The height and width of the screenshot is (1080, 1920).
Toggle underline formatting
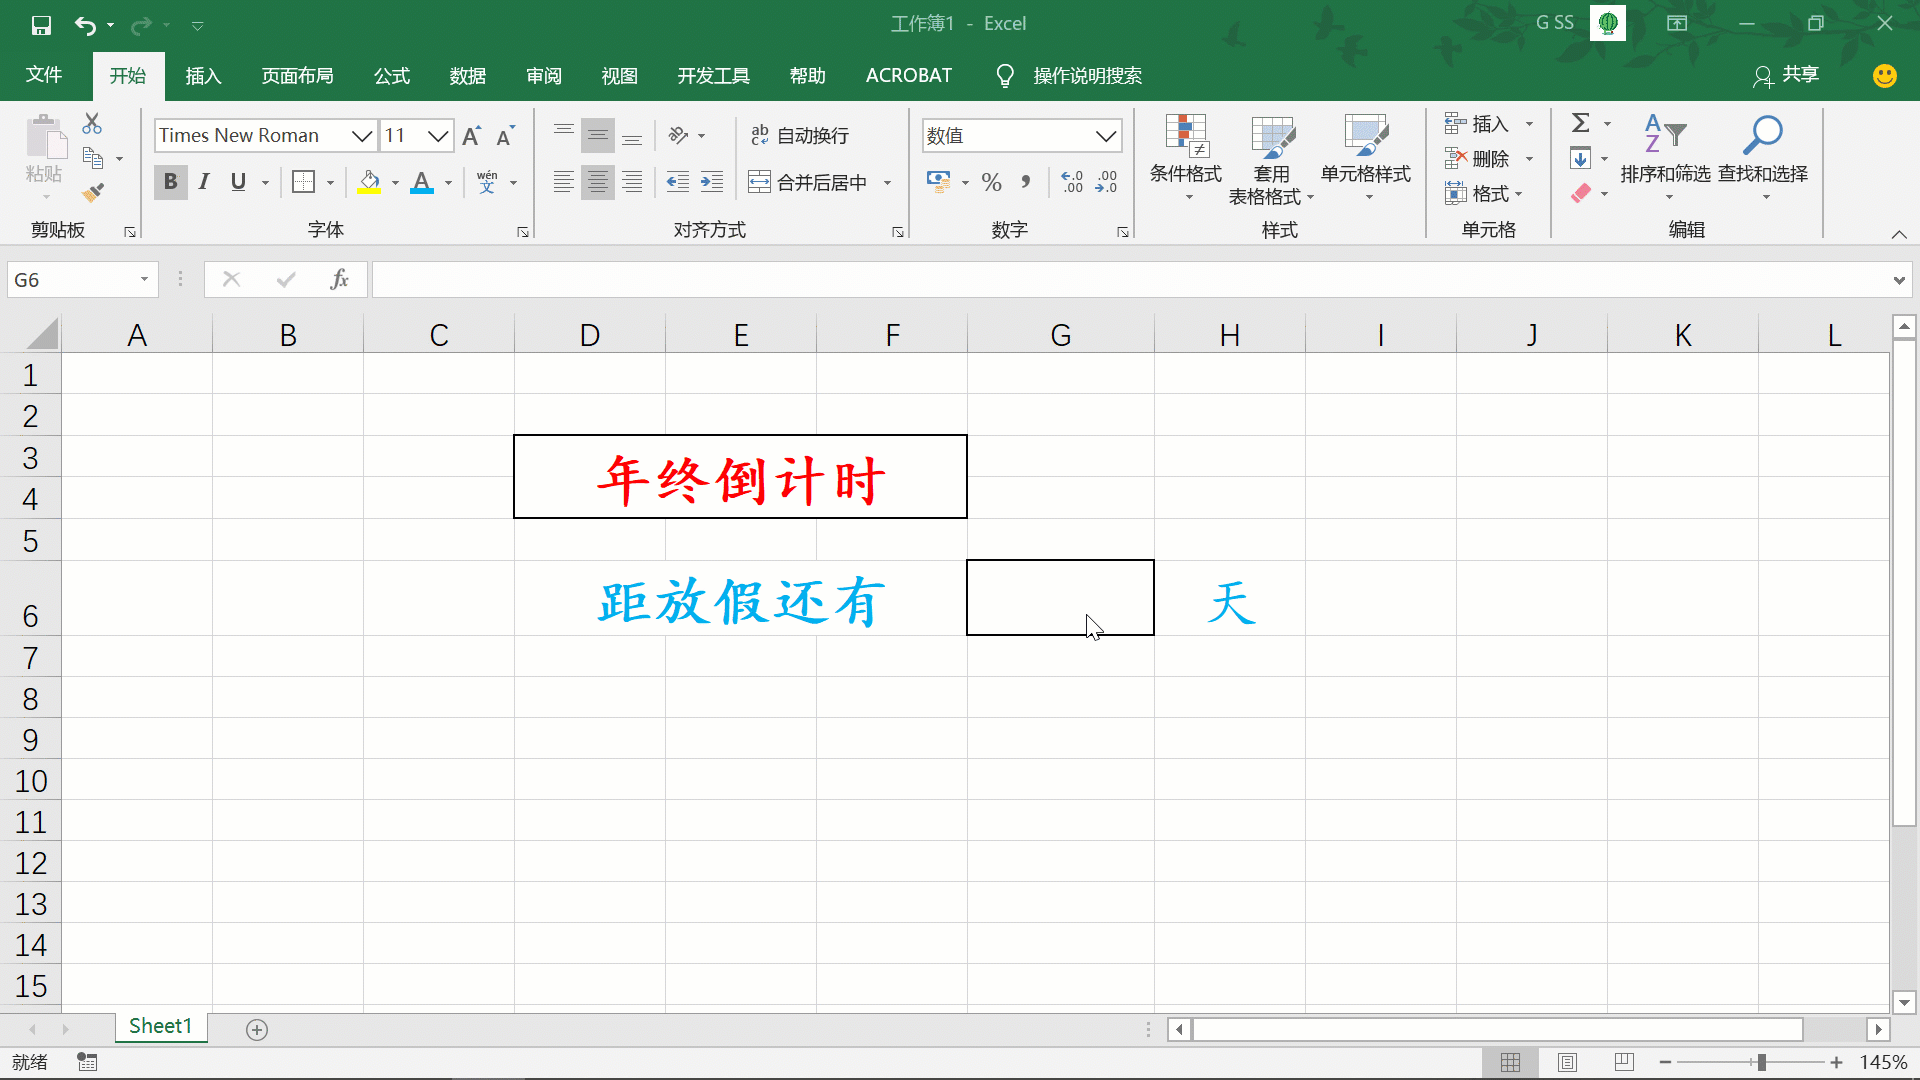(x=238, y=182)
